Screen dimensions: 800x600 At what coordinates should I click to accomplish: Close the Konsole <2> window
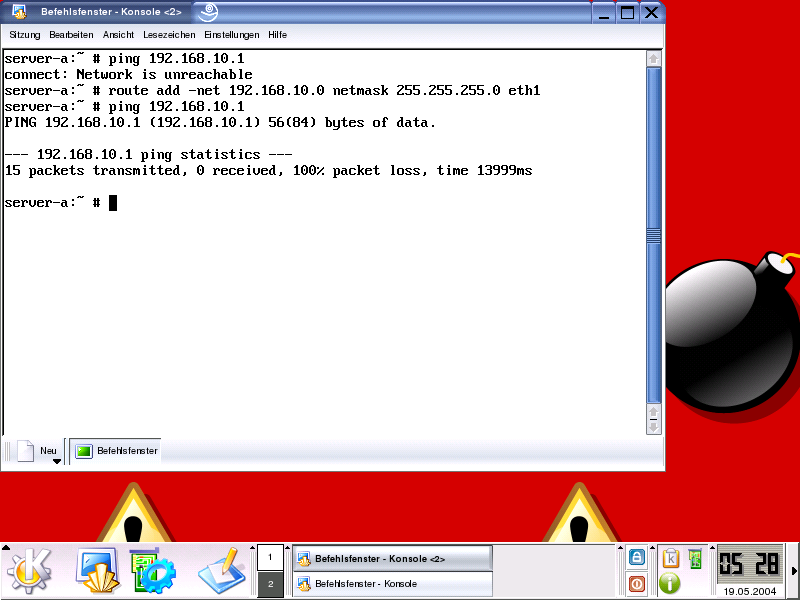pyautogui.click(x=652, y=12)
